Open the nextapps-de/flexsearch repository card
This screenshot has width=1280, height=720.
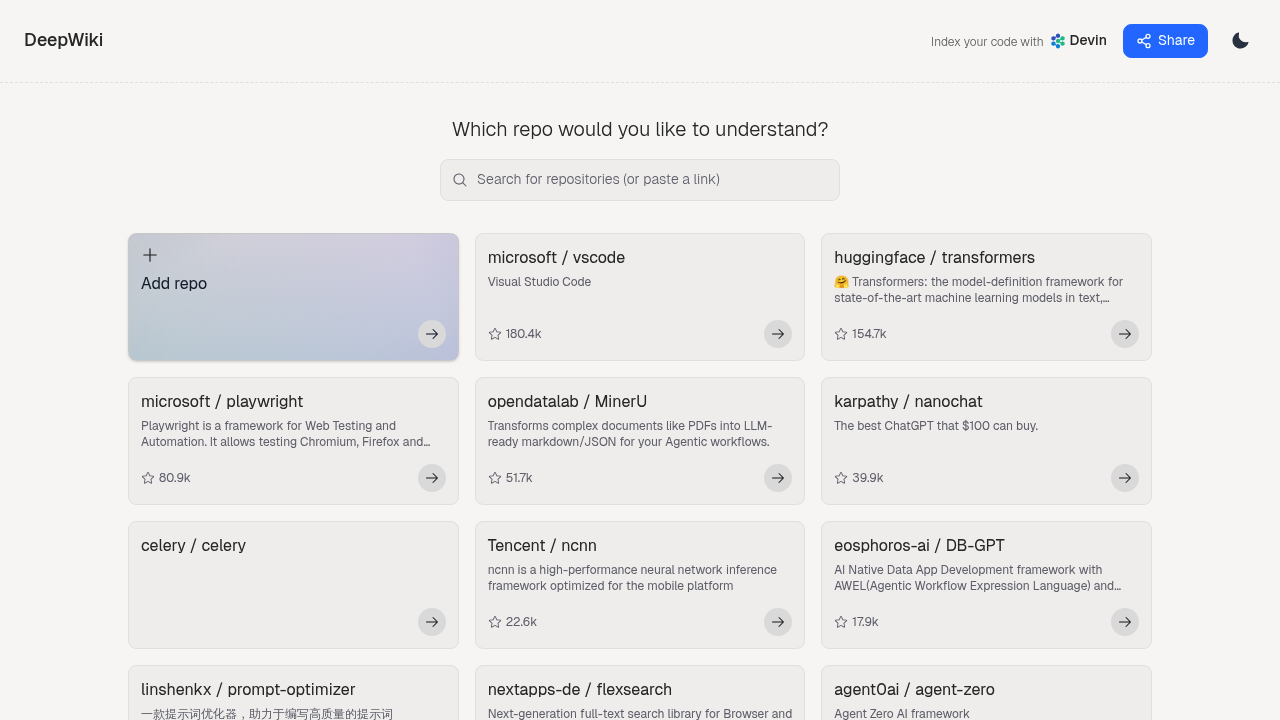click(640, 690)
